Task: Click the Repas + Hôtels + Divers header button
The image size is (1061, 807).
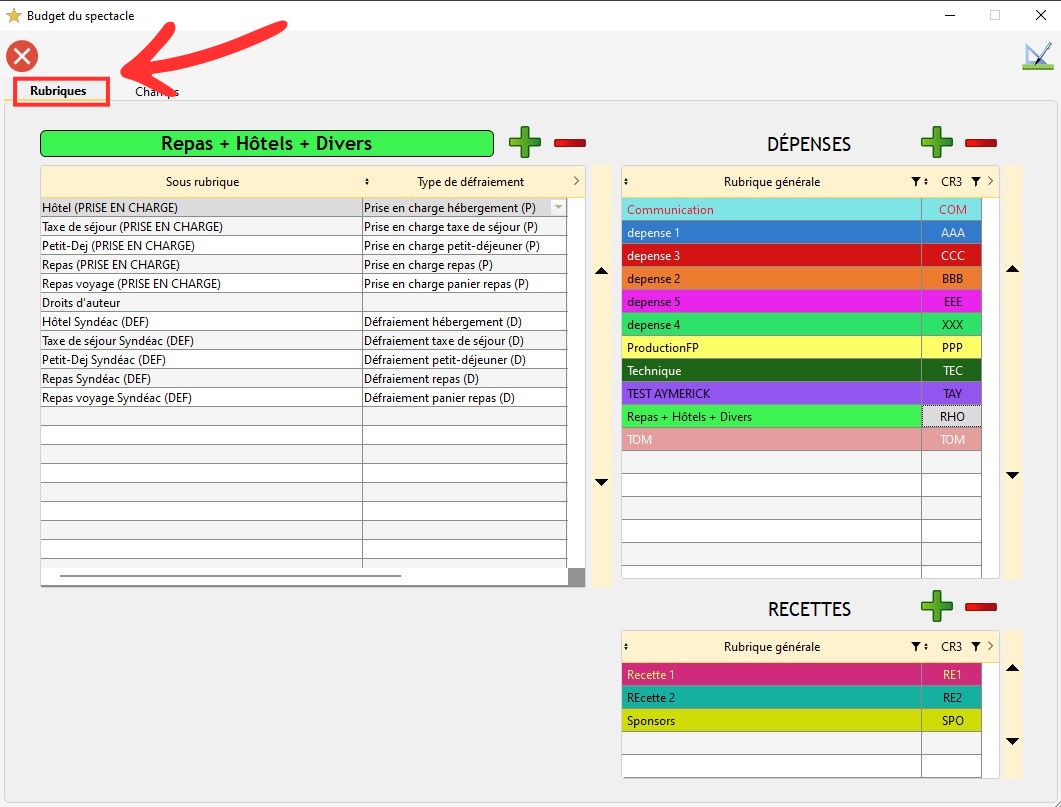Action: coord(267,143)
